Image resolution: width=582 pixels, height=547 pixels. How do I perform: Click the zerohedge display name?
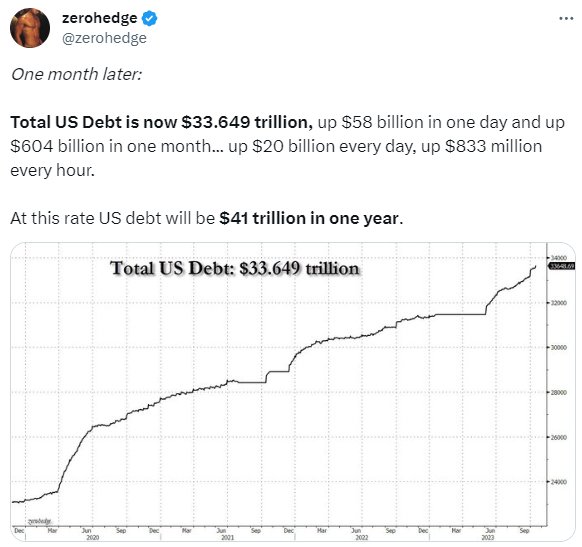tap(99, 18)
